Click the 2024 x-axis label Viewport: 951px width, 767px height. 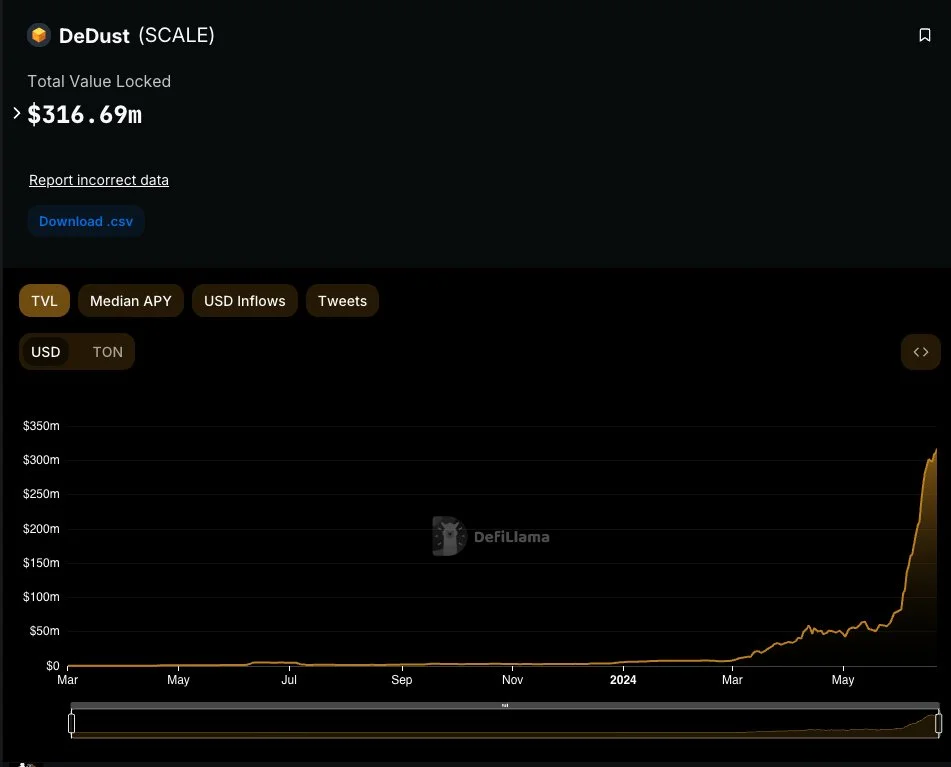pos(623,680)
